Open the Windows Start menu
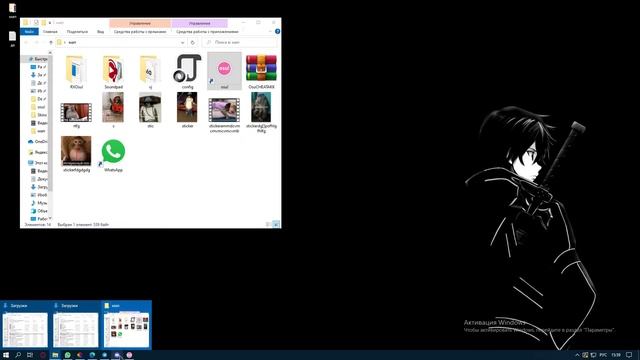 pyautogui.click(x=6, y=355)
